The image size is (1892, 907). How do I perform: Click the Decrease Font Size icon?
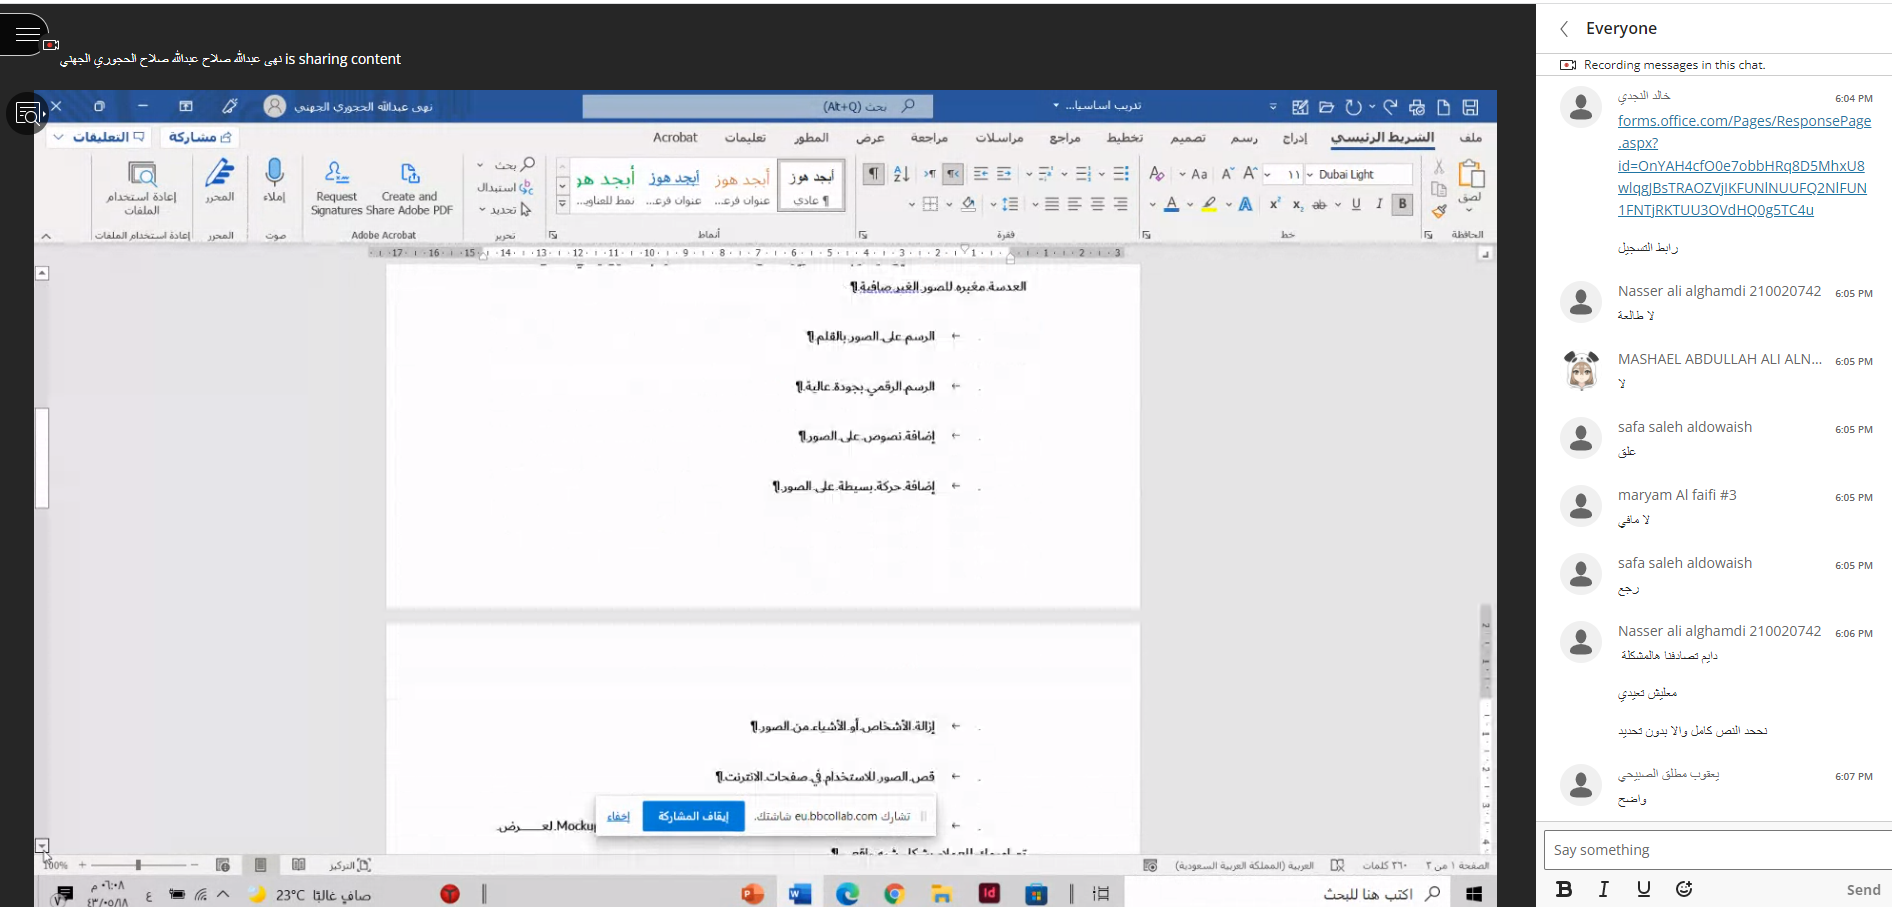click(1228, 174)
